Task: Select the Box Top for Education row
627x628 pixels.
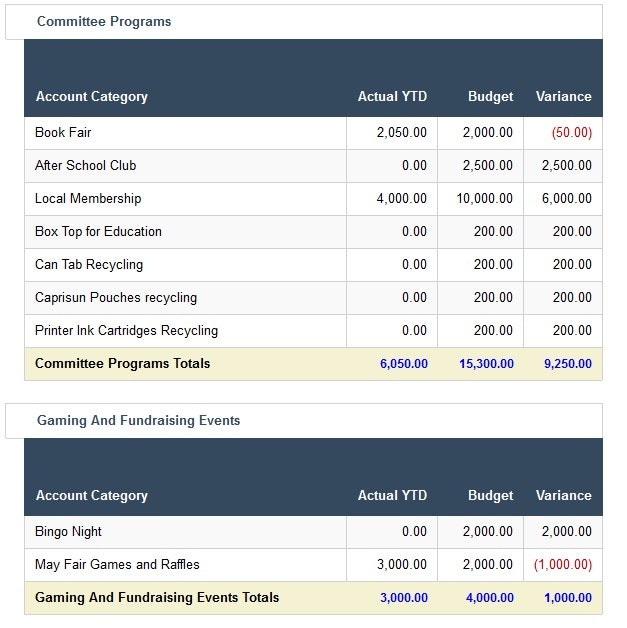Action: coord(313,231)
